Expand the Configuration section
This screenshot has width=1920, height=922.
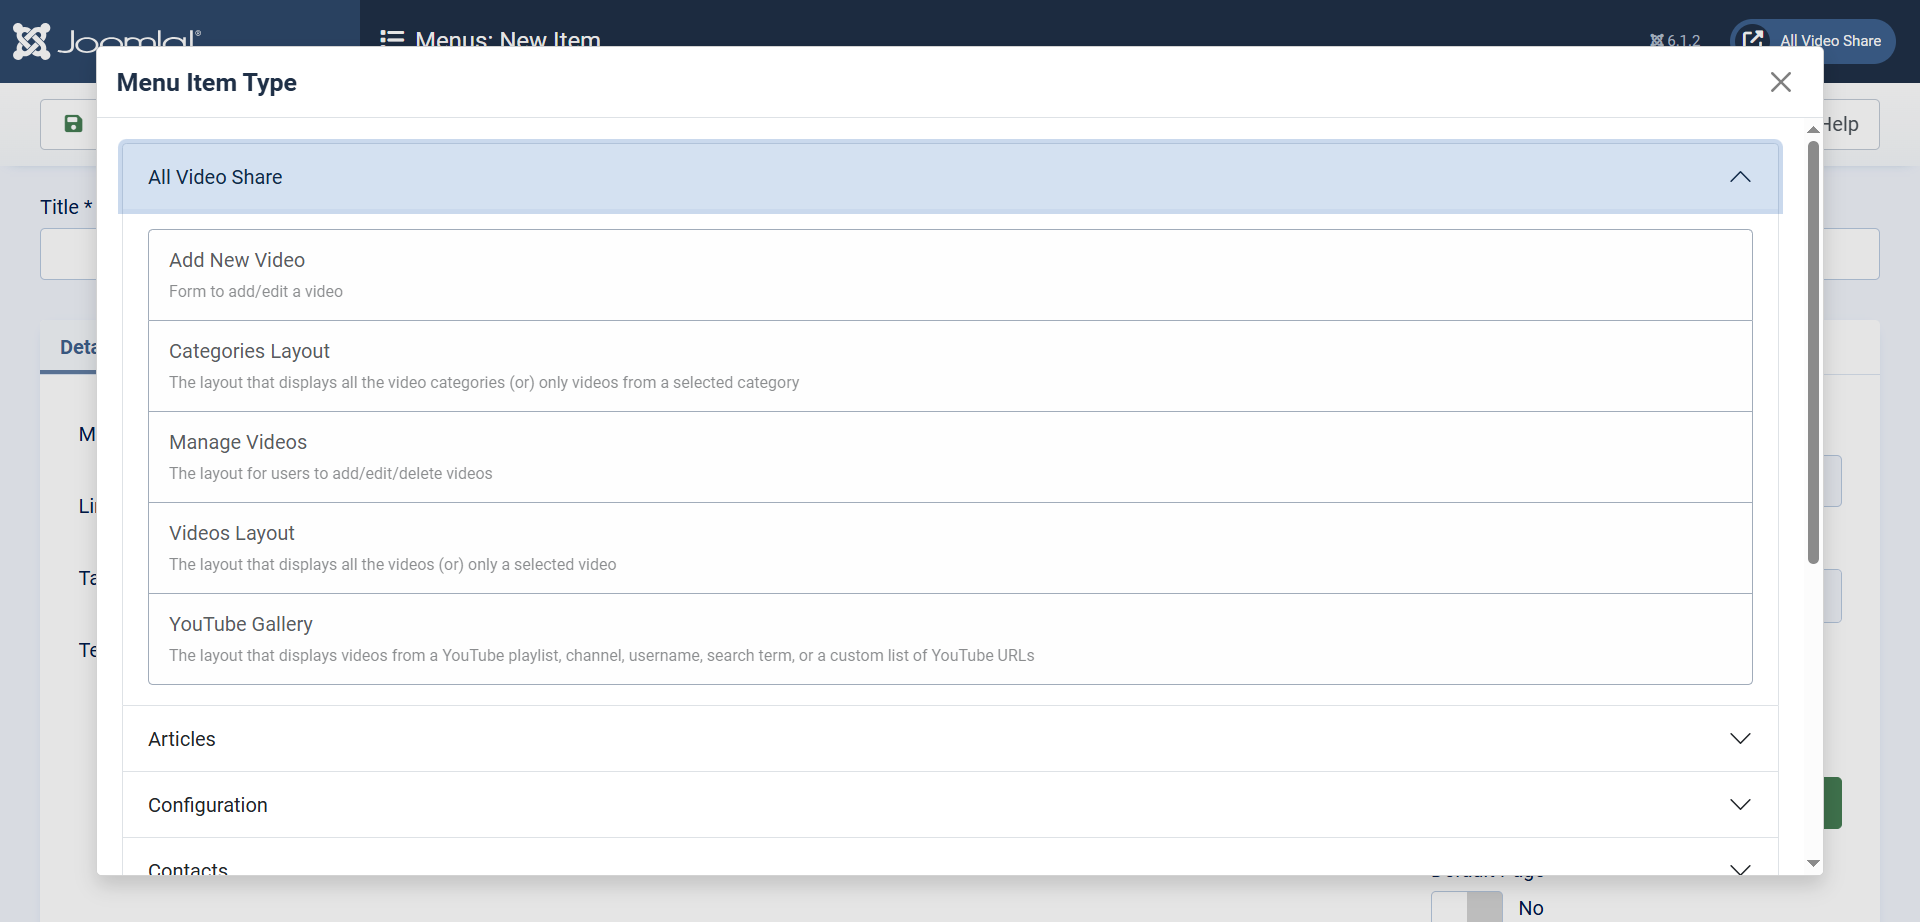tap(950, 805)
